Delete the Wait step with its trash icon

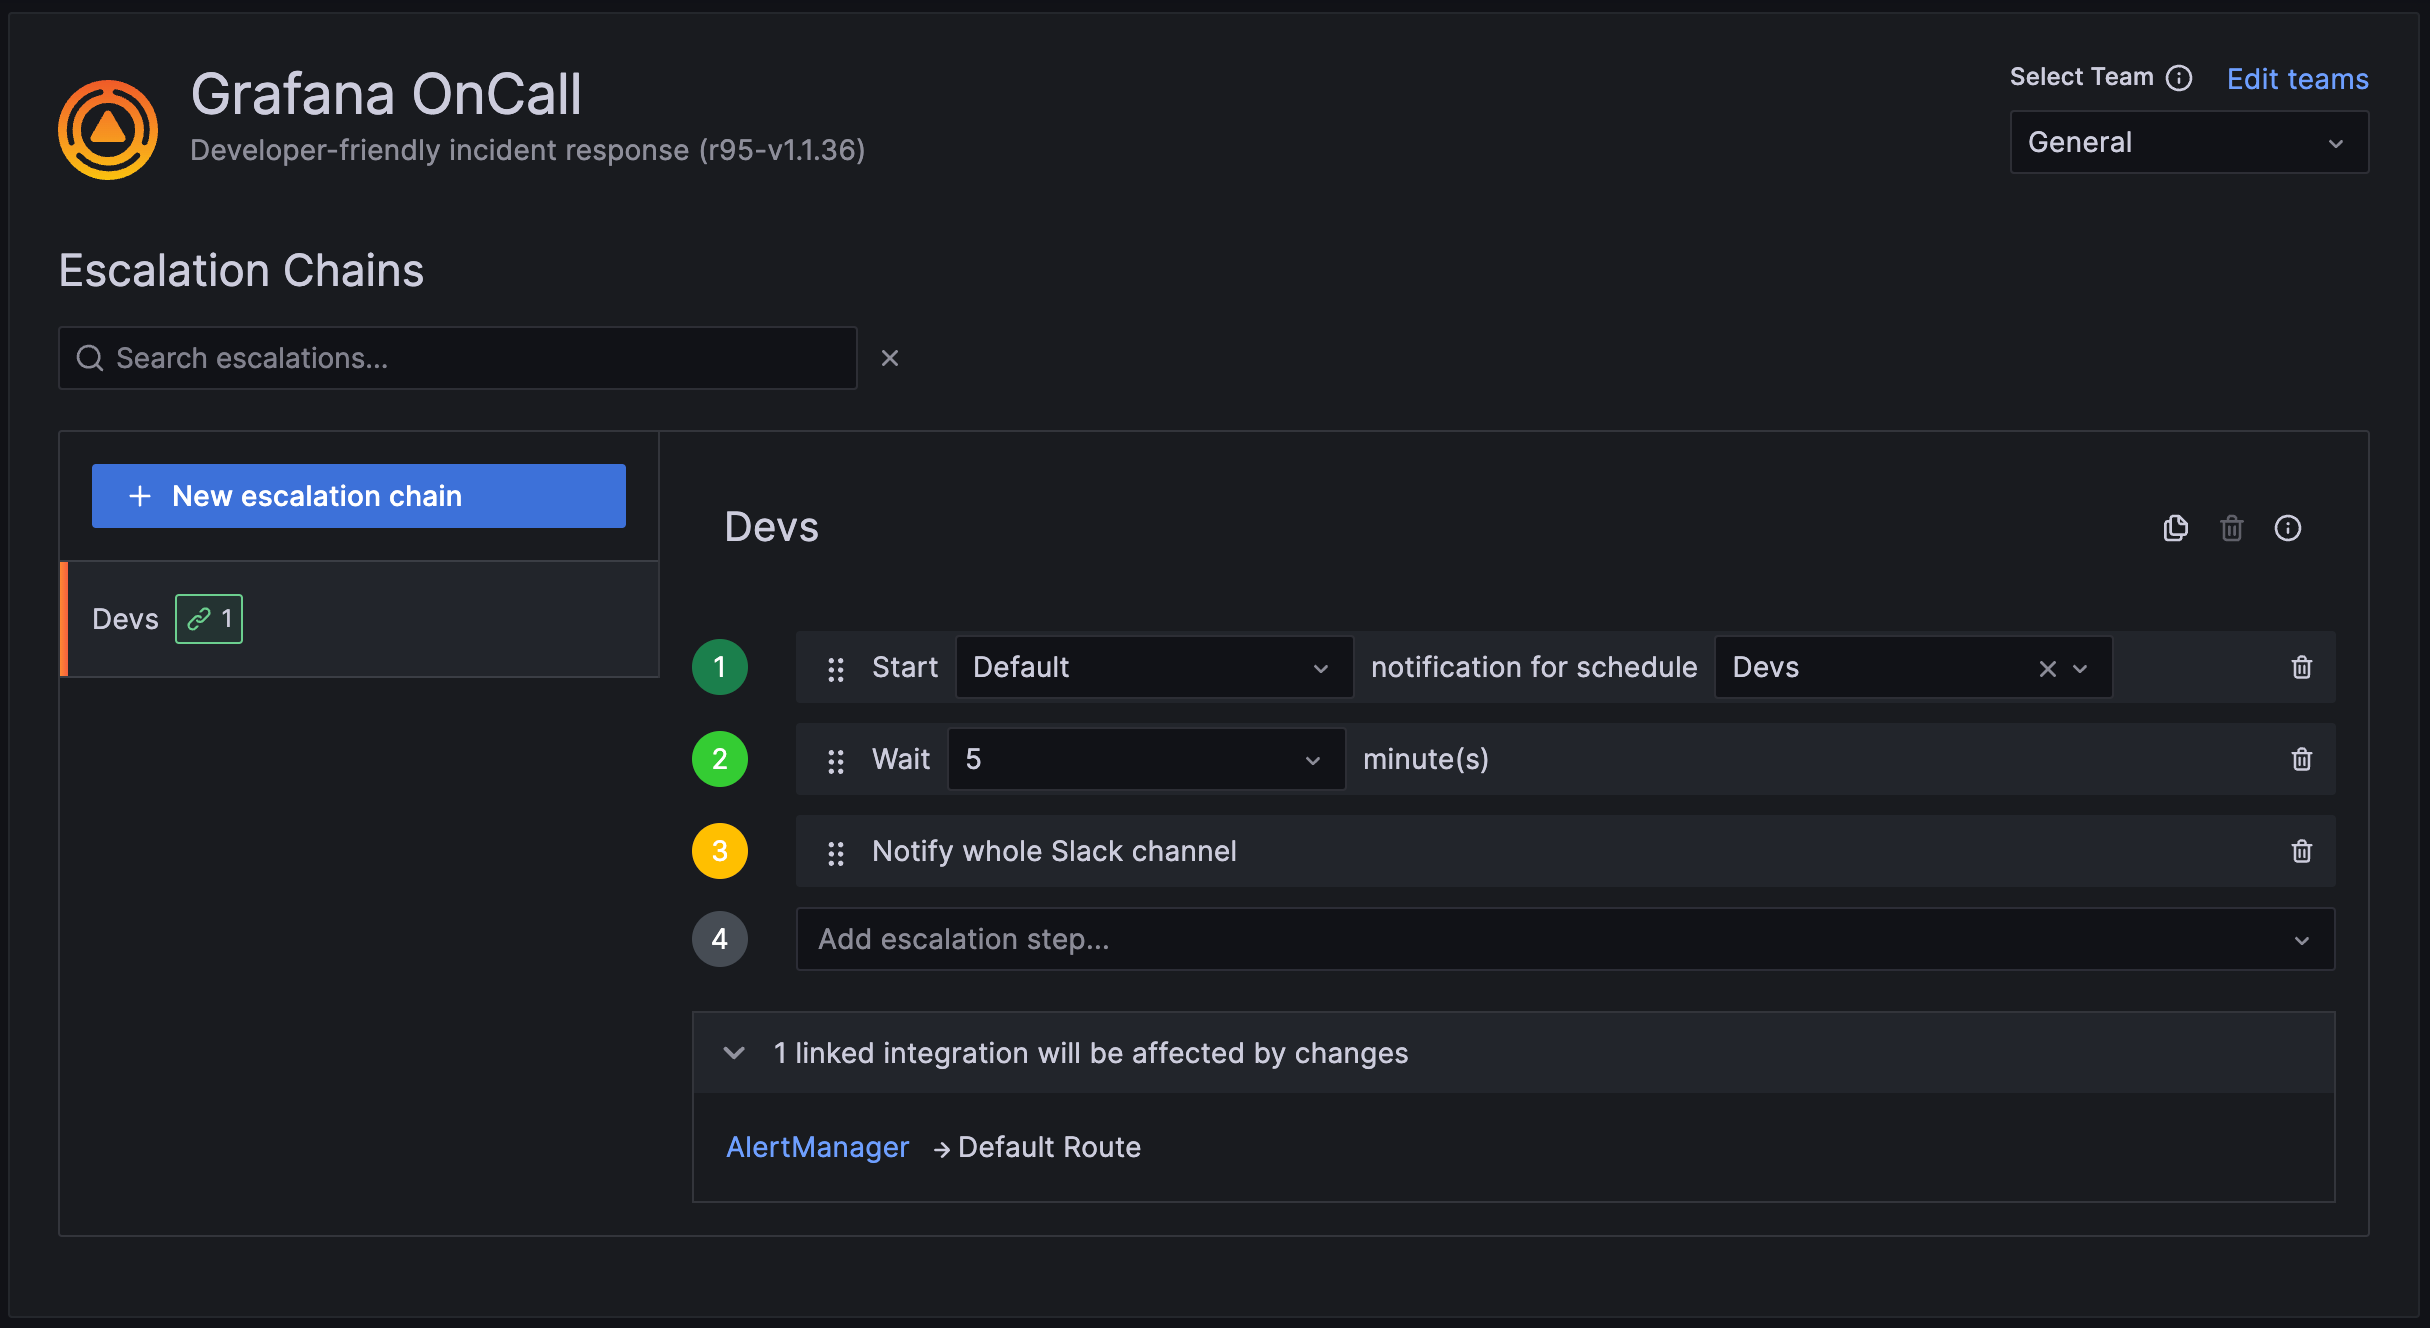click(2302, 759)
